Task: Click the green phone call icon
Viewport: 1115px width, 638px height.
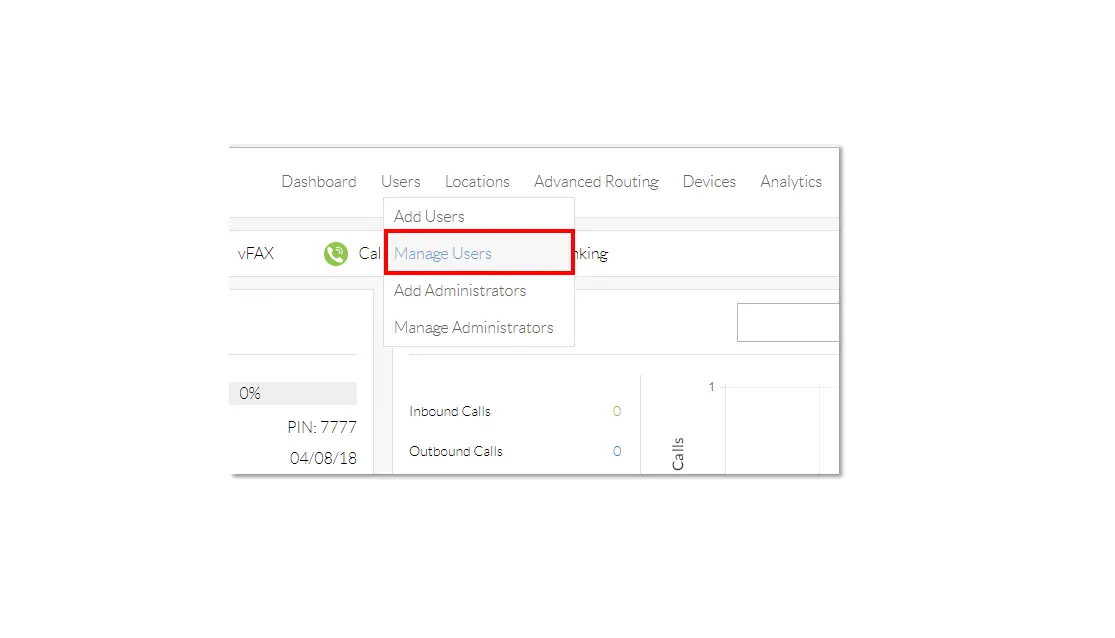Action: (335, 254)
